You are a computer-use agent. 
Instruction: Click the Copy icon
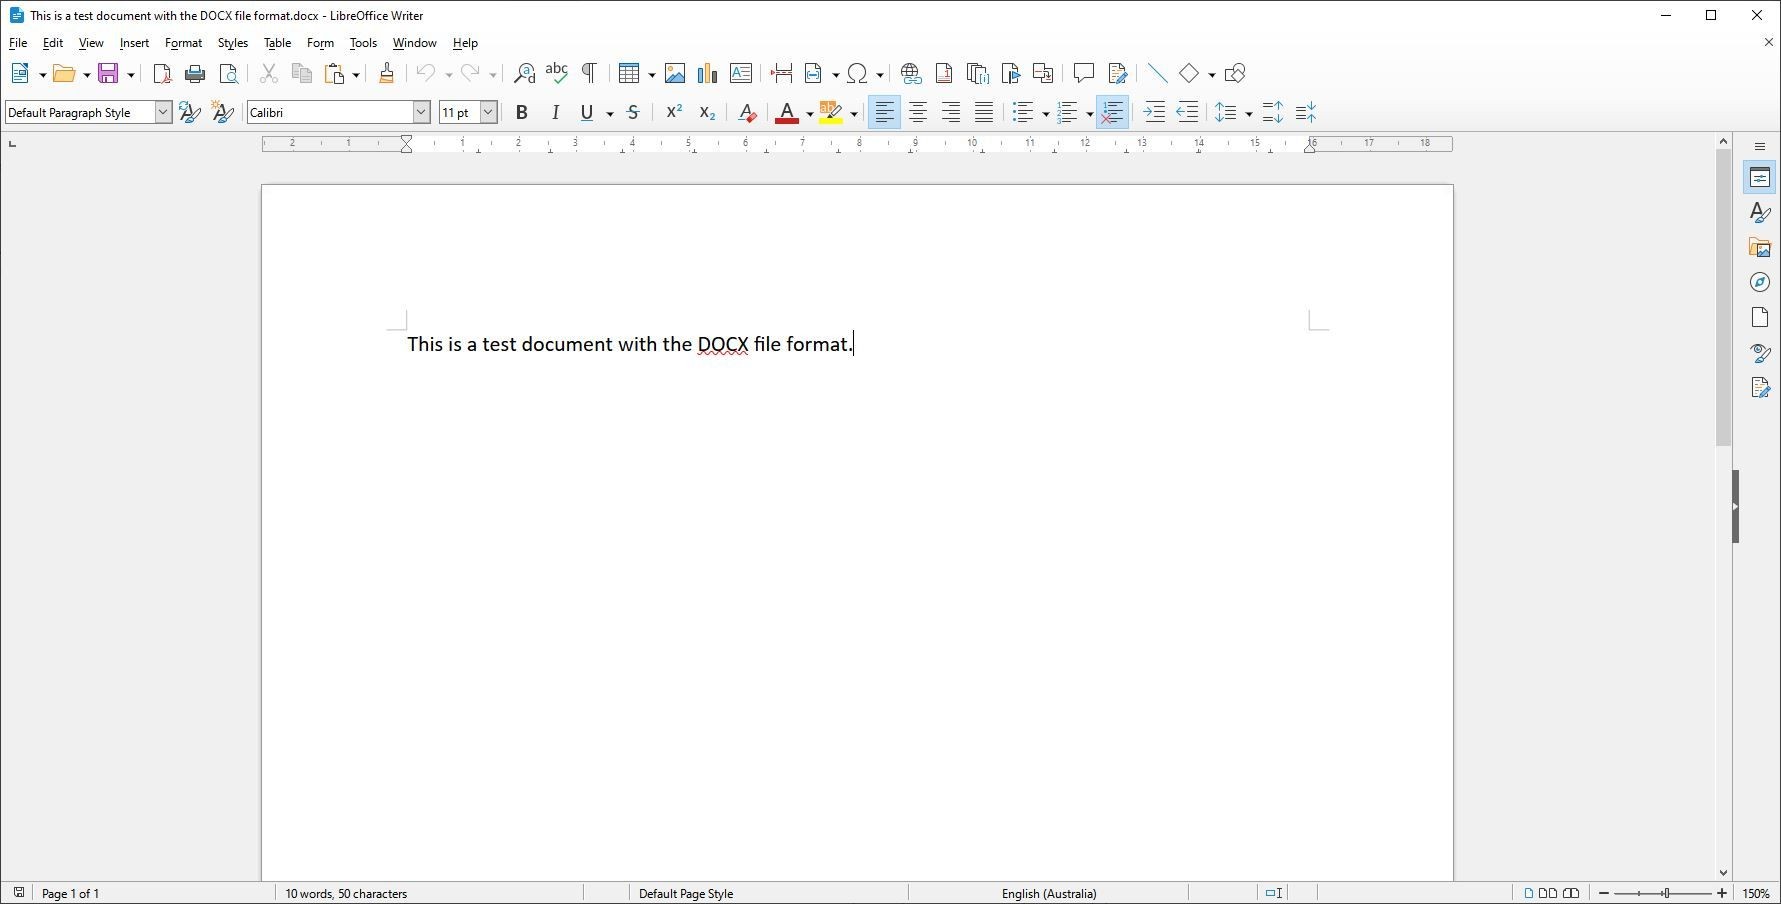tap(301, 73)
